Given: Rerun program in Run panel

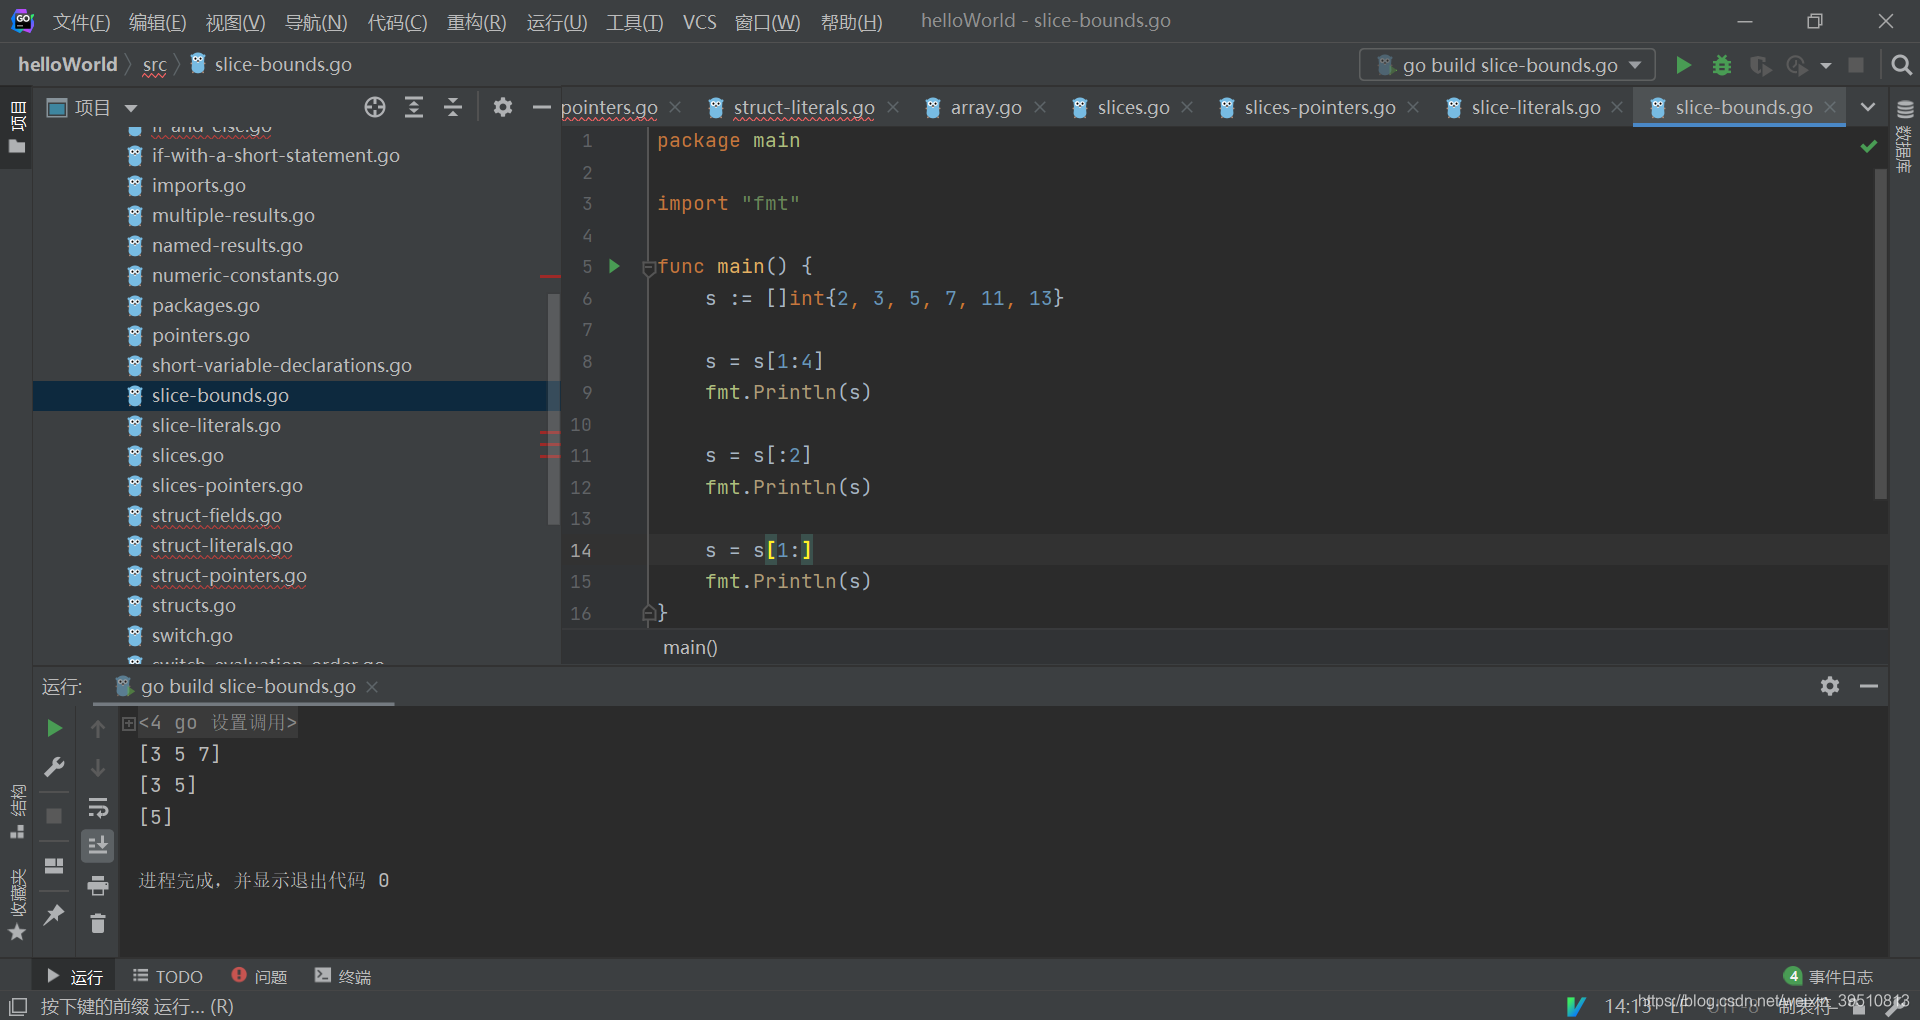Looking at the screenshot, I should point(54,728).
